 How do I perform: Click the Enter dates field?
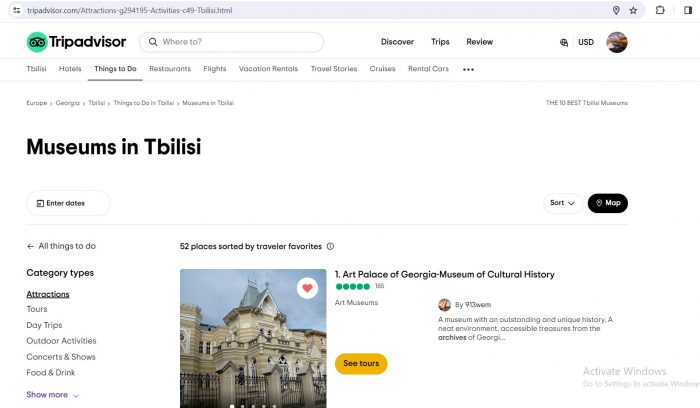(x=68, y=203)
